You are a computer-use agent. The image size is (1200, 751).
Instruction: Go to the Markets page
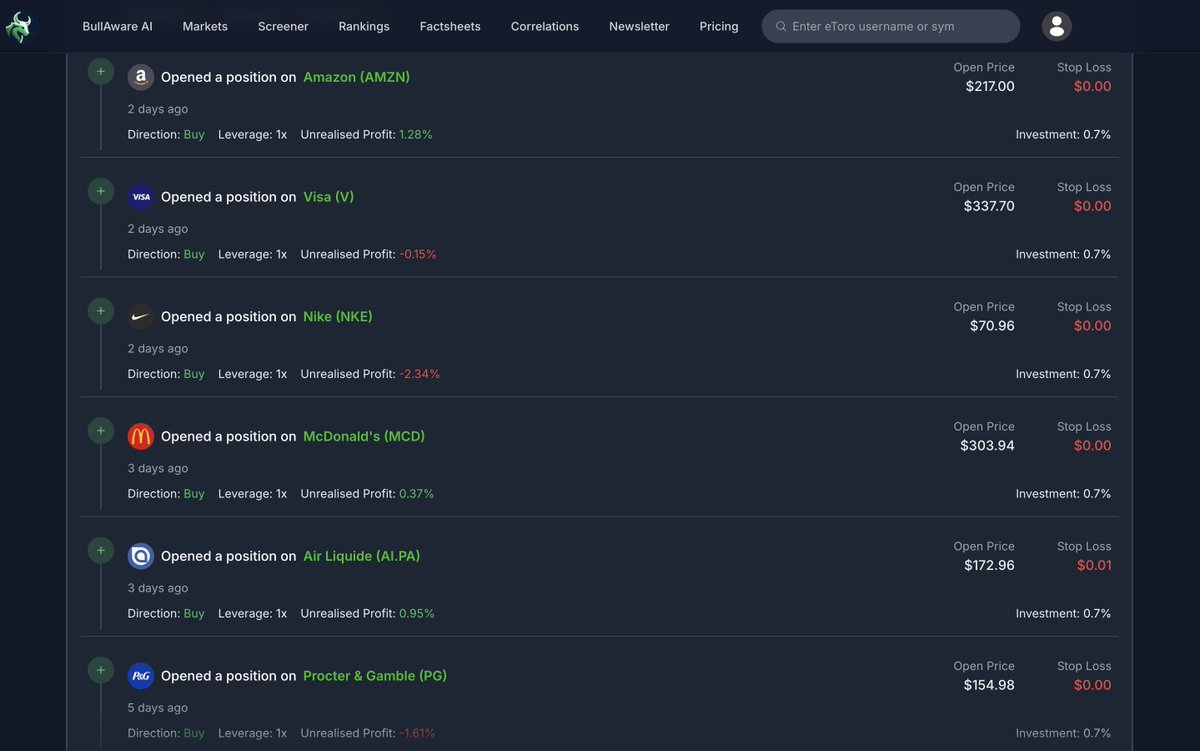(205, 26)
